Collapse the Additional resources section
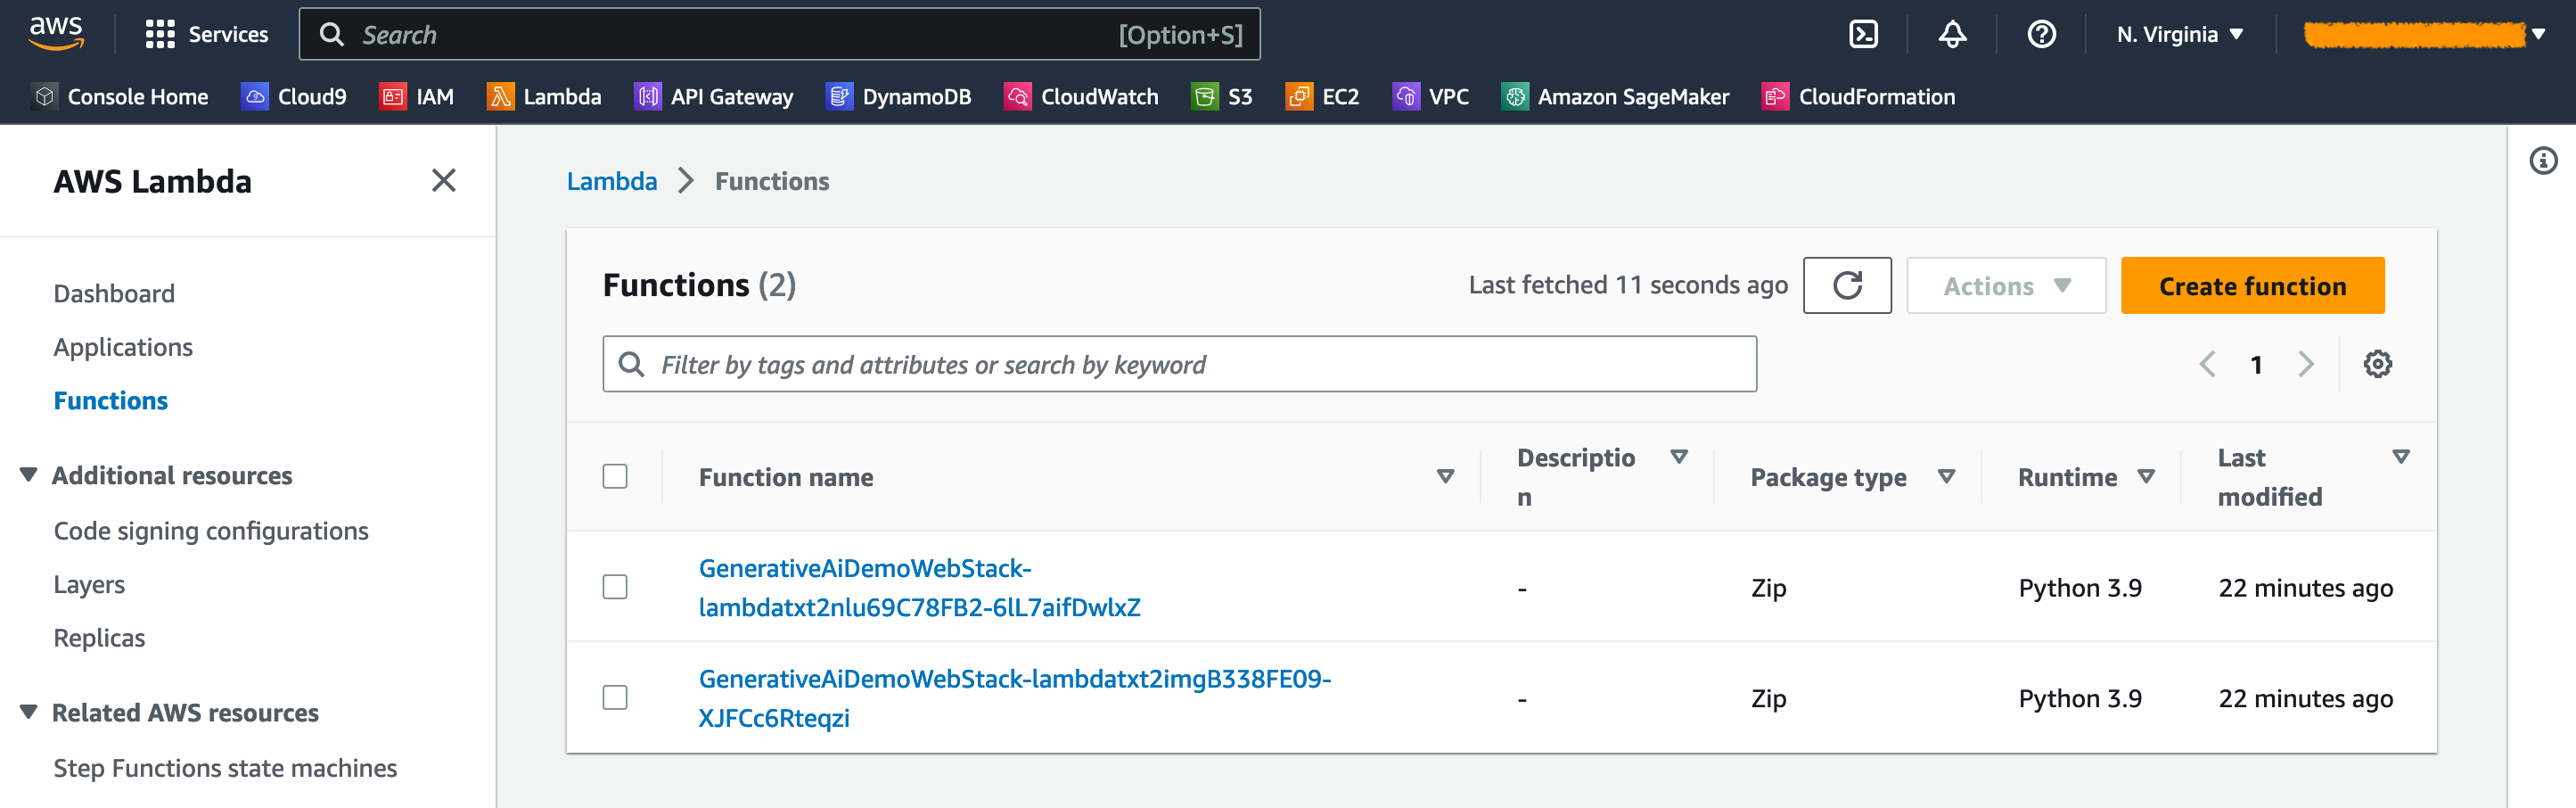 click(29, 475)
